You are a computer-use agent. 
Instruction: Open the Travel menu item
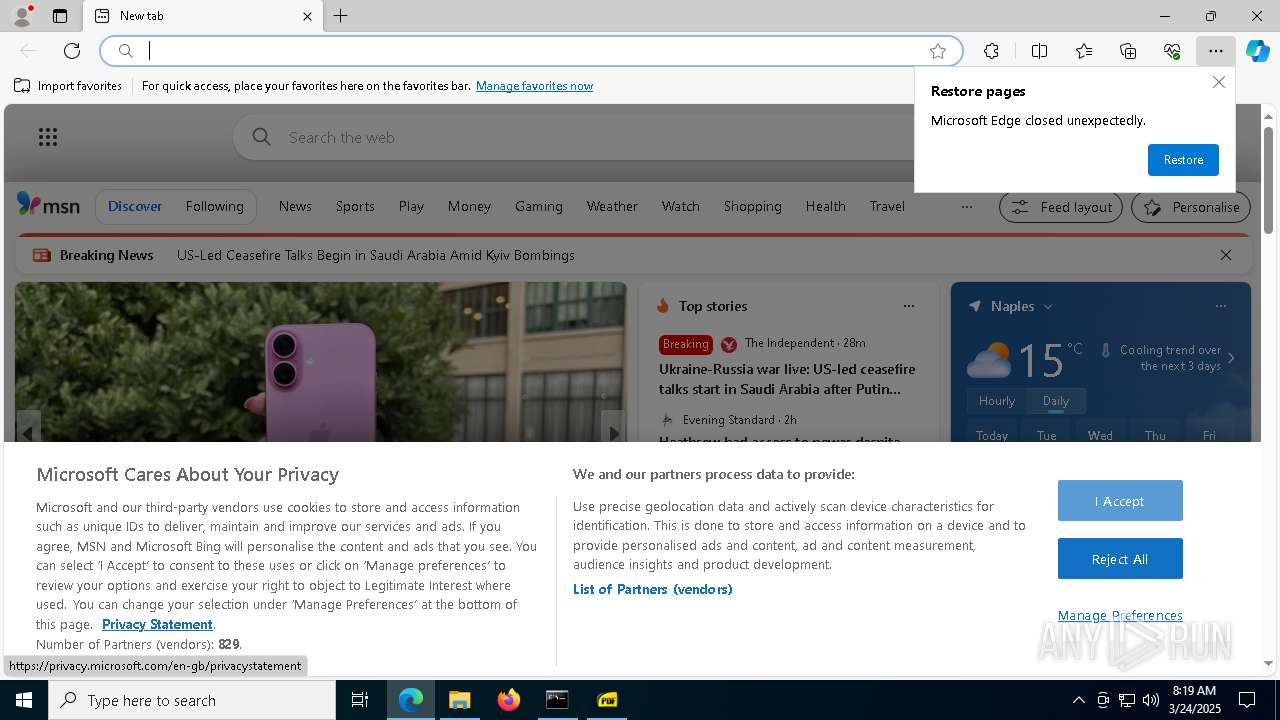pyautogui.click(x=887, y=206)
